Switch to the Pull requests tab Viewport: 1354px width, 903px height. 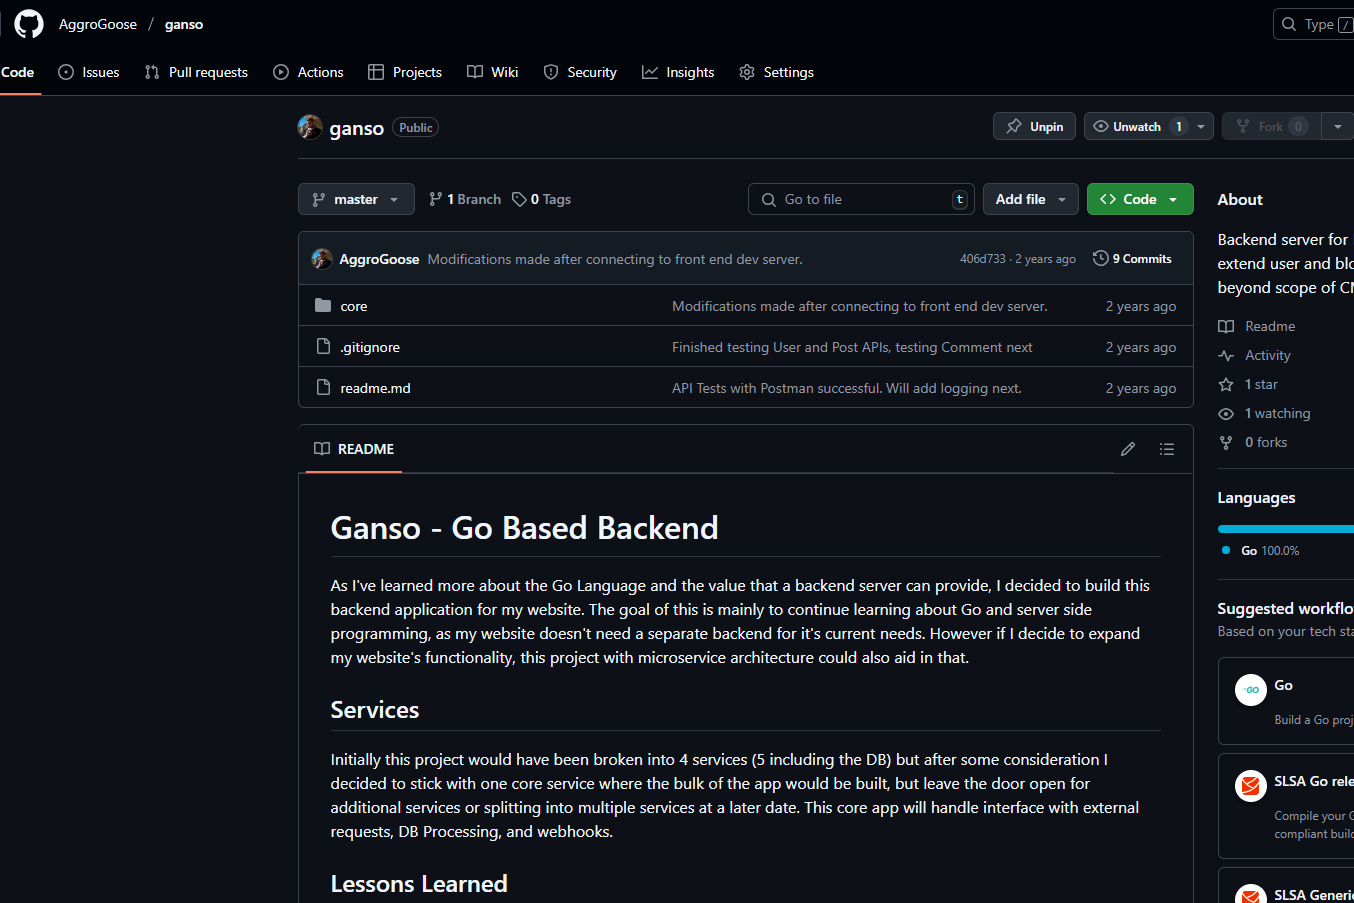[196, 72]
